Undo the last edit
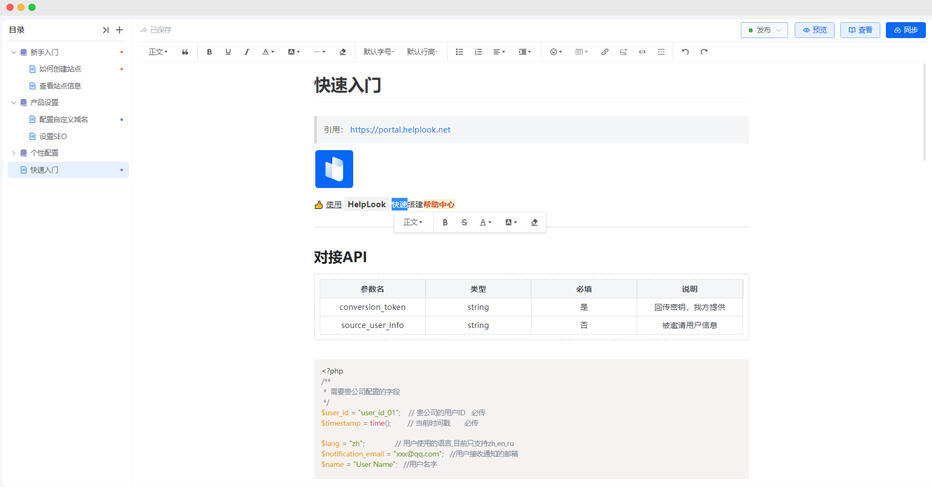Image resolution: width=932 pixels, height=487 pixels. 685,52
